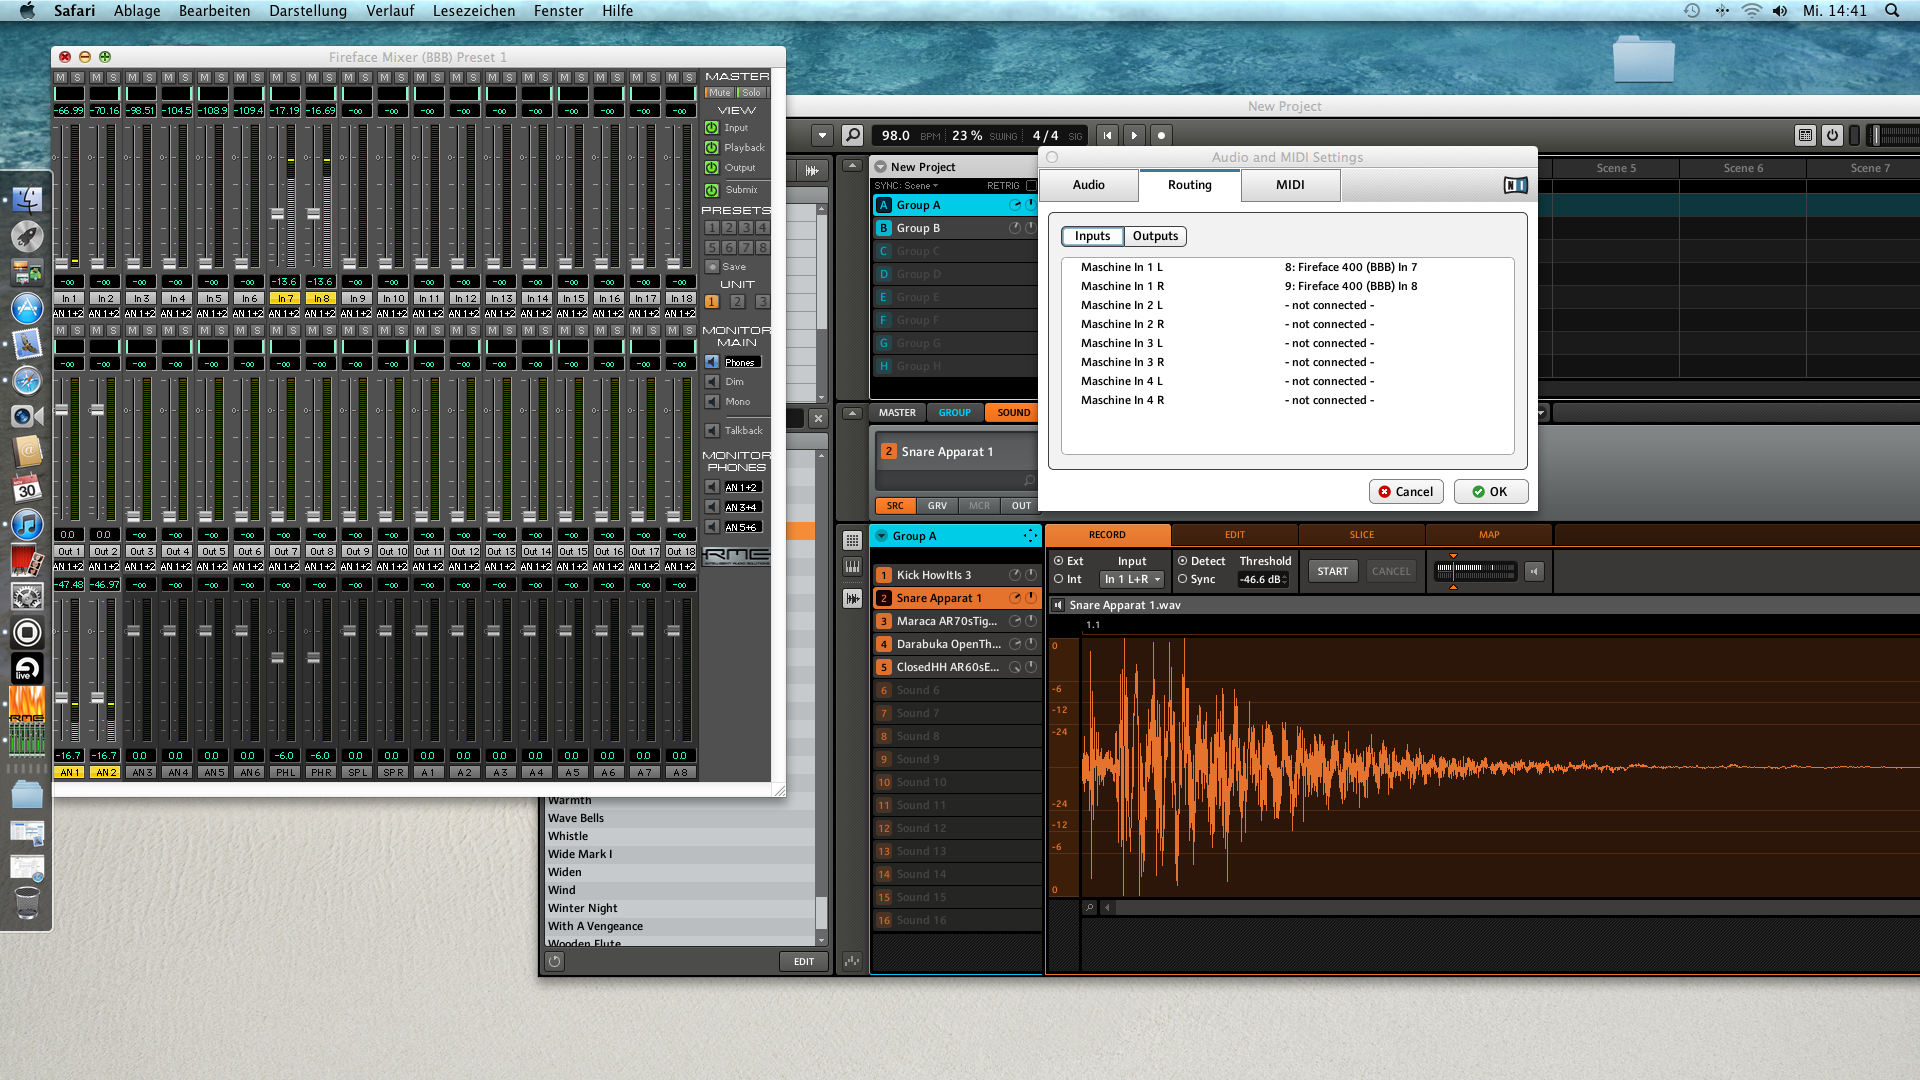Viewport: 1920px width, 1080px height.
Task: Open the pad view grid icon
Action: (x=852, y=541)
